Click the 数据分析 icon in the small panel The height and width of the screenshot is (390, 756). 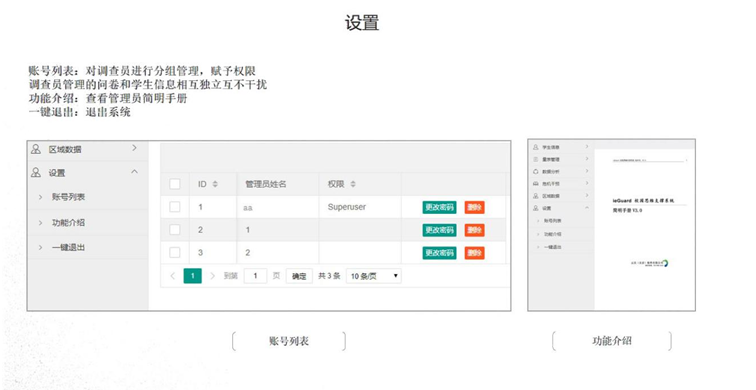(x=536, y=172)
